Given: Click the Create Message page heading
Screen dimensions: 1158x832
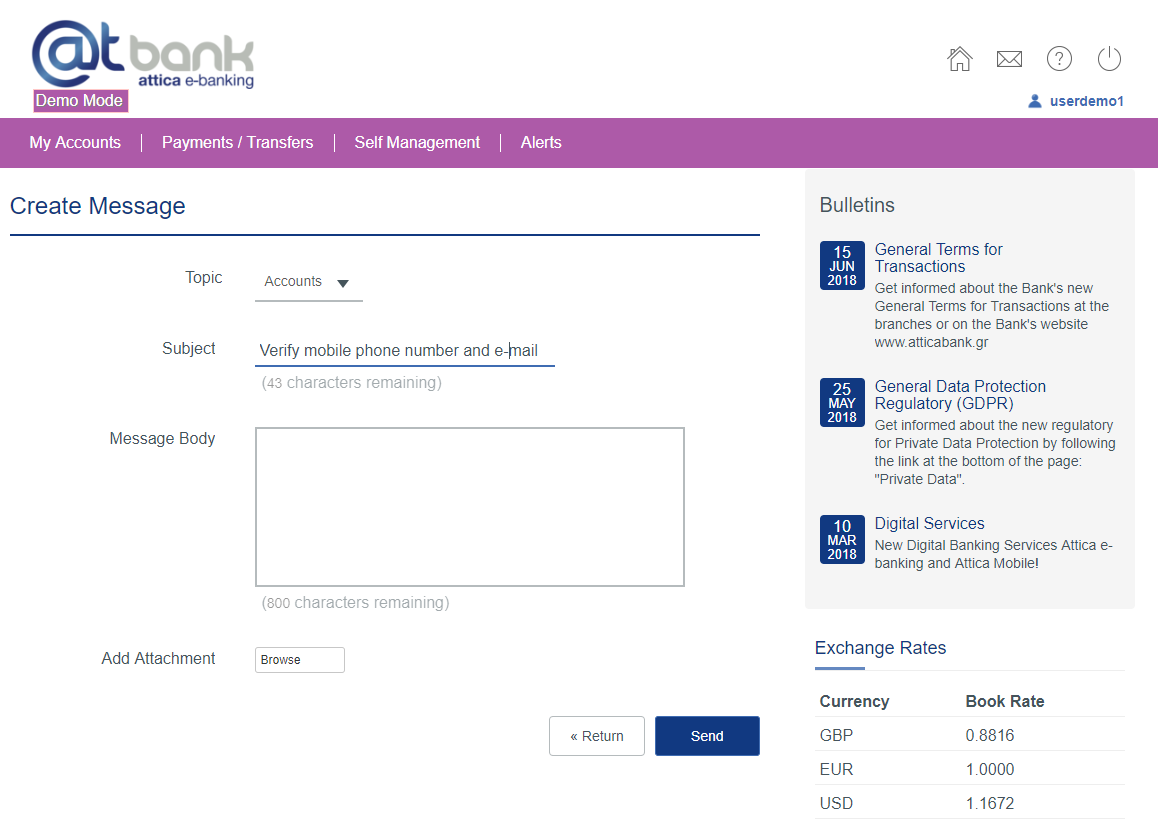Looking at the screenshot, I should click(x=97, y=206).
